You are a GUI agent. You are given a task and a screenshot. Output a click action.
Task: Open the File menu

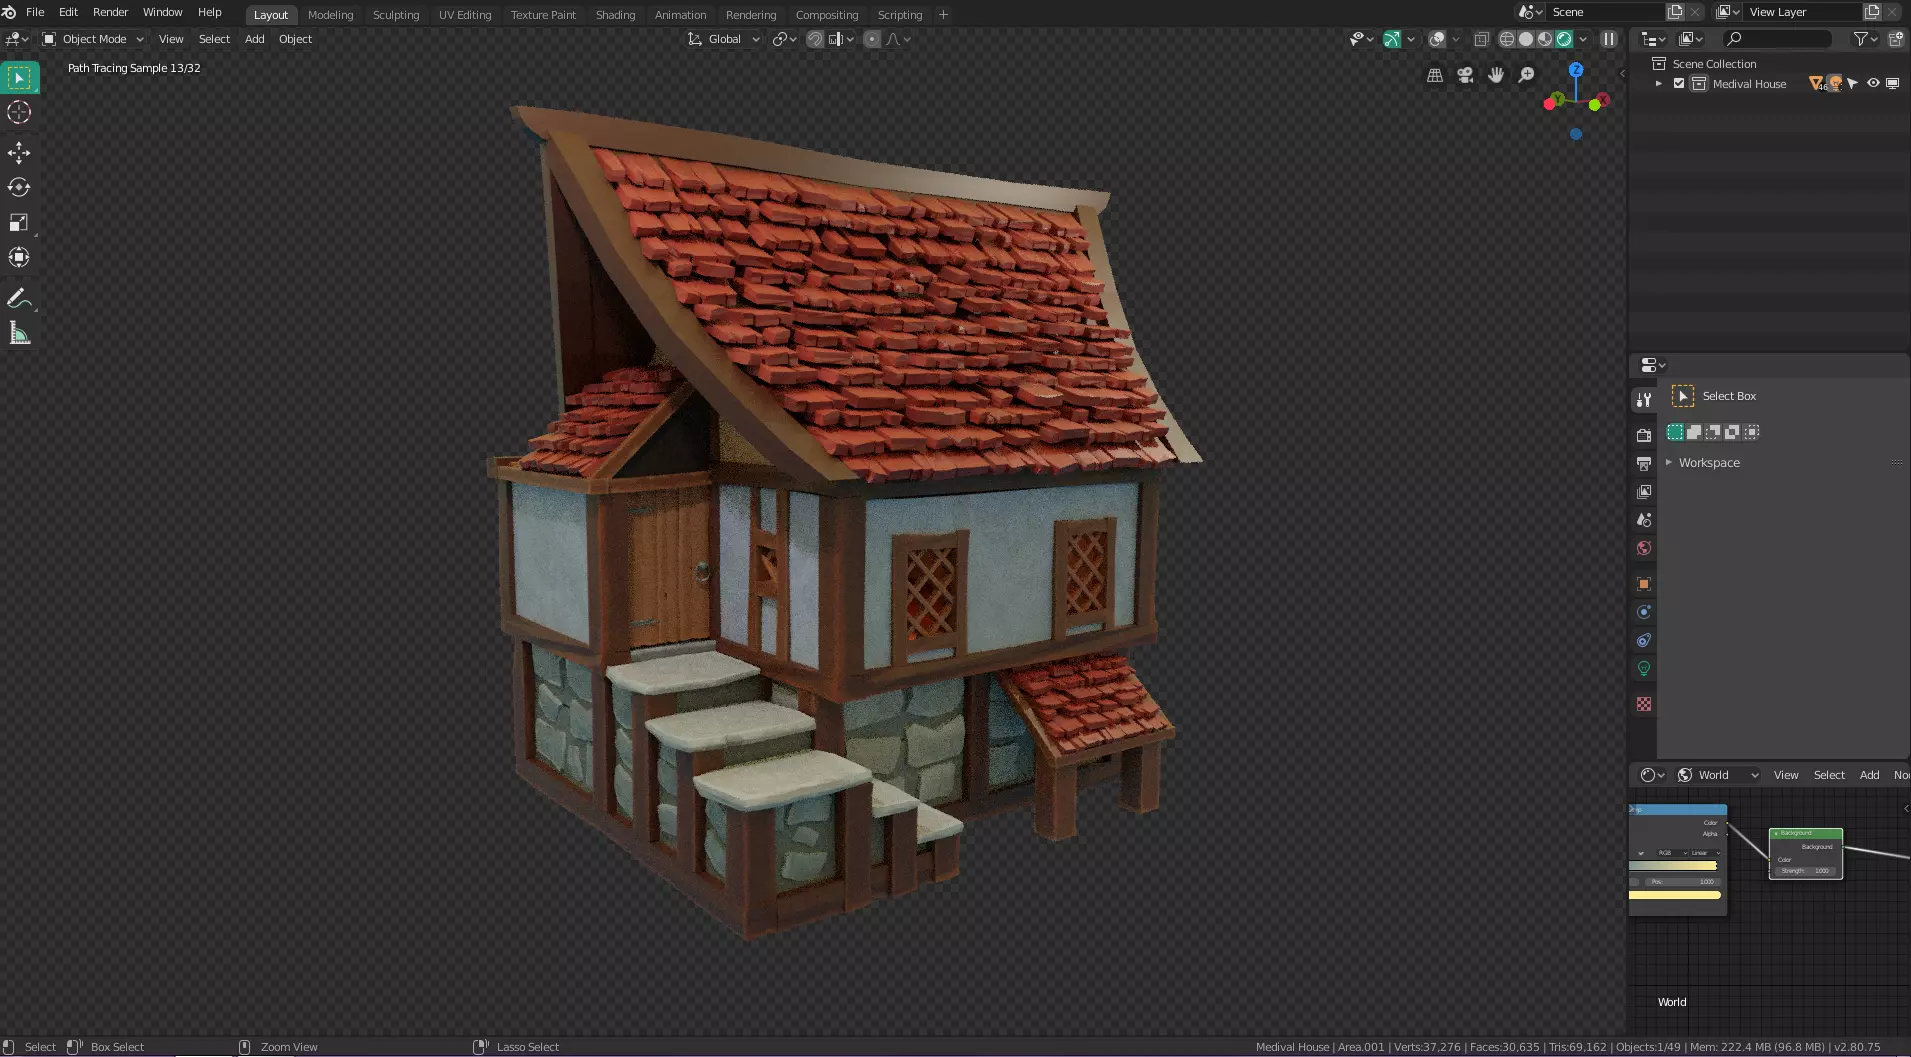click(35, 12)
